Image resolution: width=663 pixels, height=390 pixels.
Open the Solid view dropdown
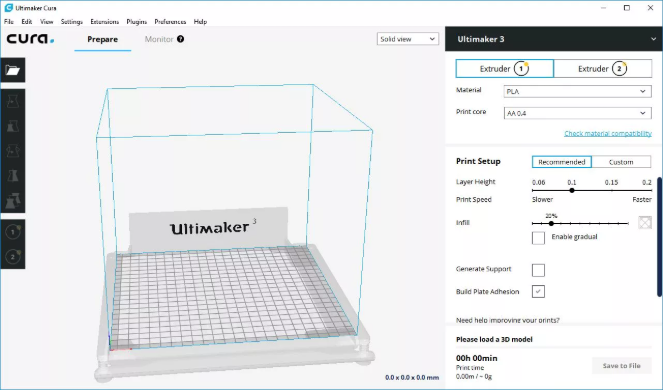408,39
